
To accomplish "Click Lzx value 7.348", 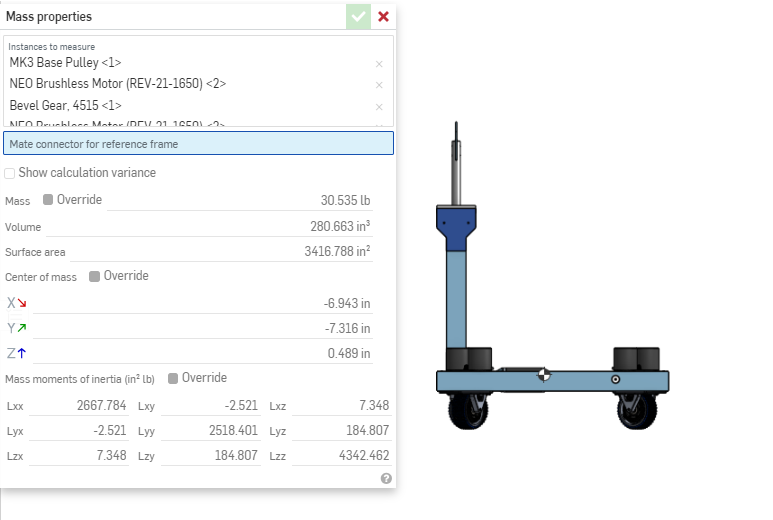I will tap(111, 455).
